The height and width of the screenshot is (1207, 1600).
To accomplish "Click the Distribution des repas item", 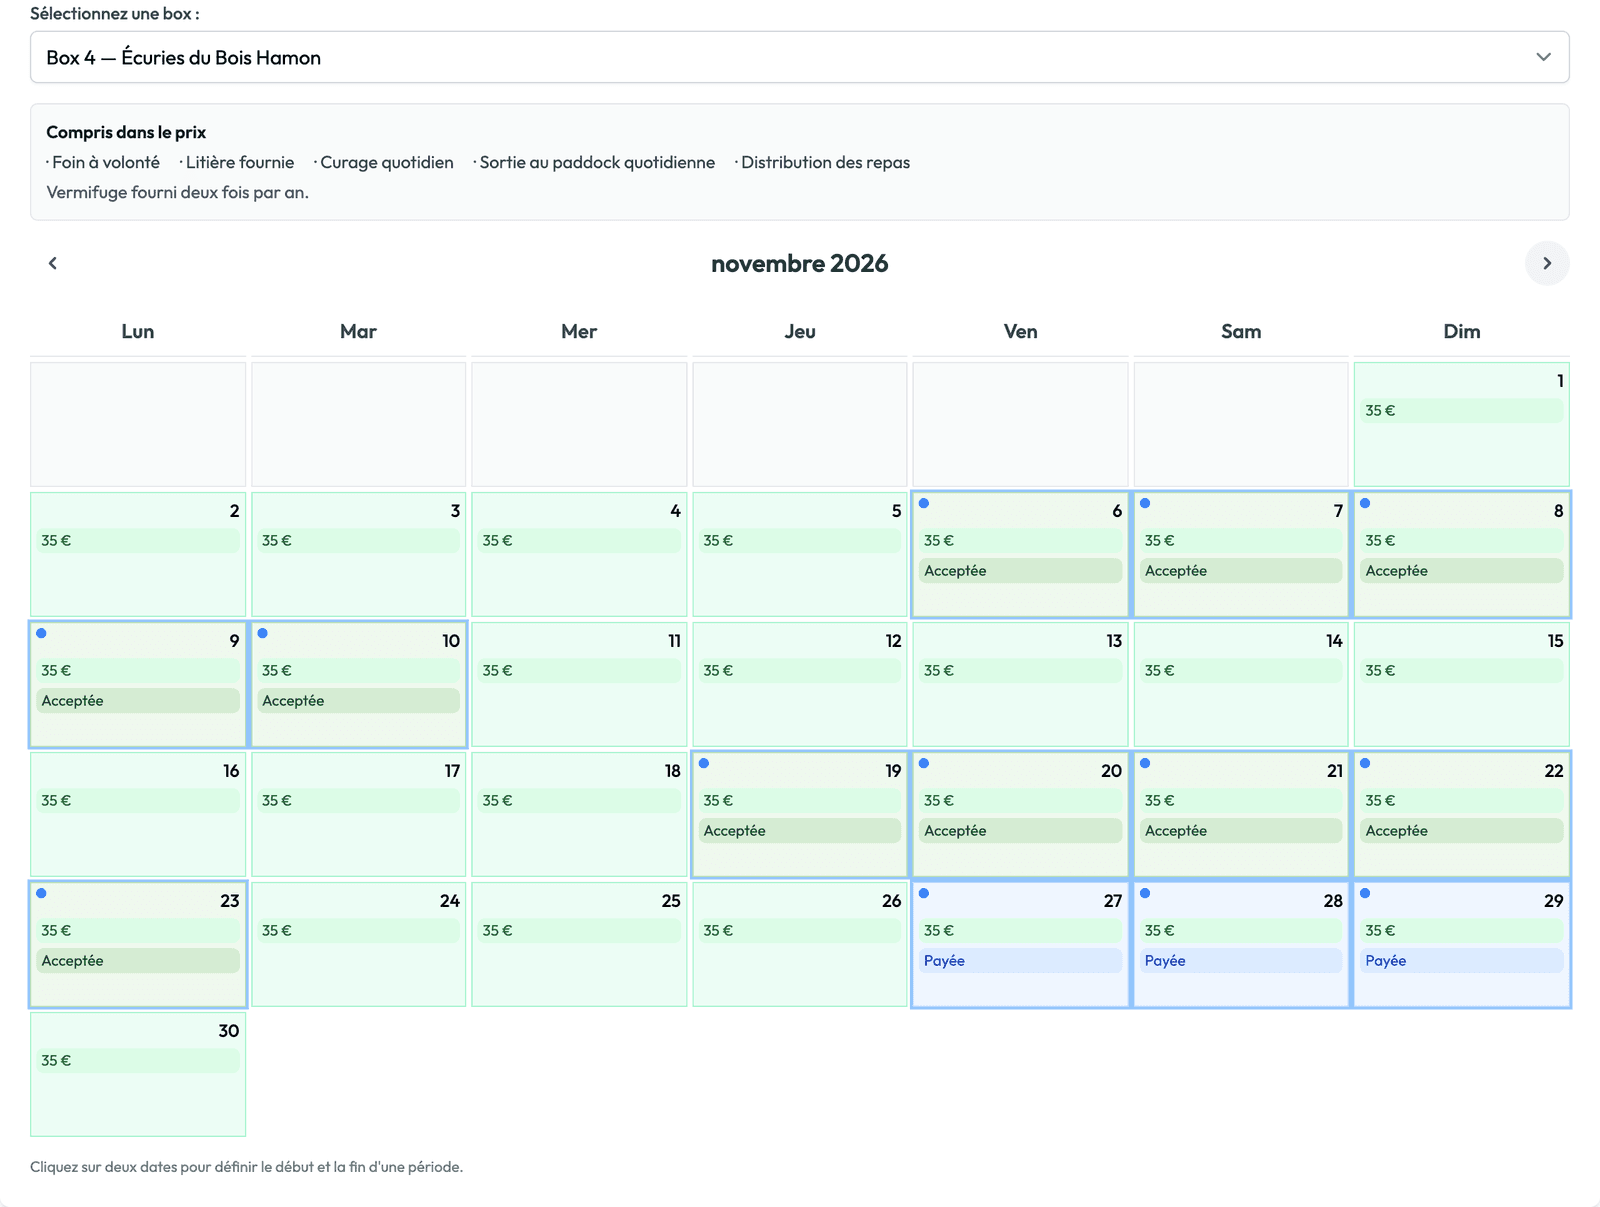I will coord(822,162).
